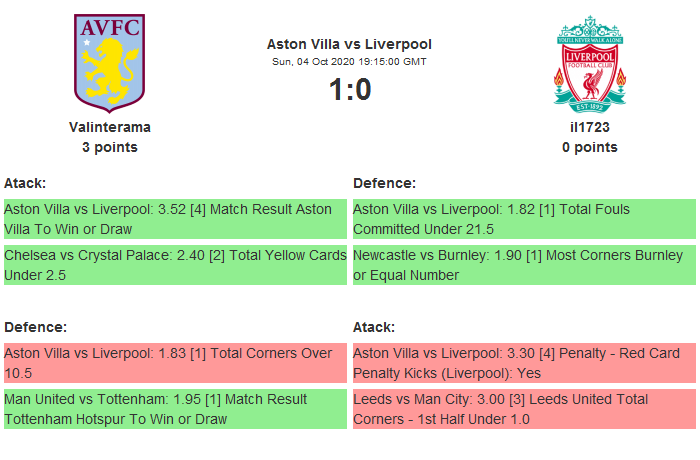Screen dimensions: 700x460
Task: Click il1723's Defence section heading
Action: (x=385, y=183)
